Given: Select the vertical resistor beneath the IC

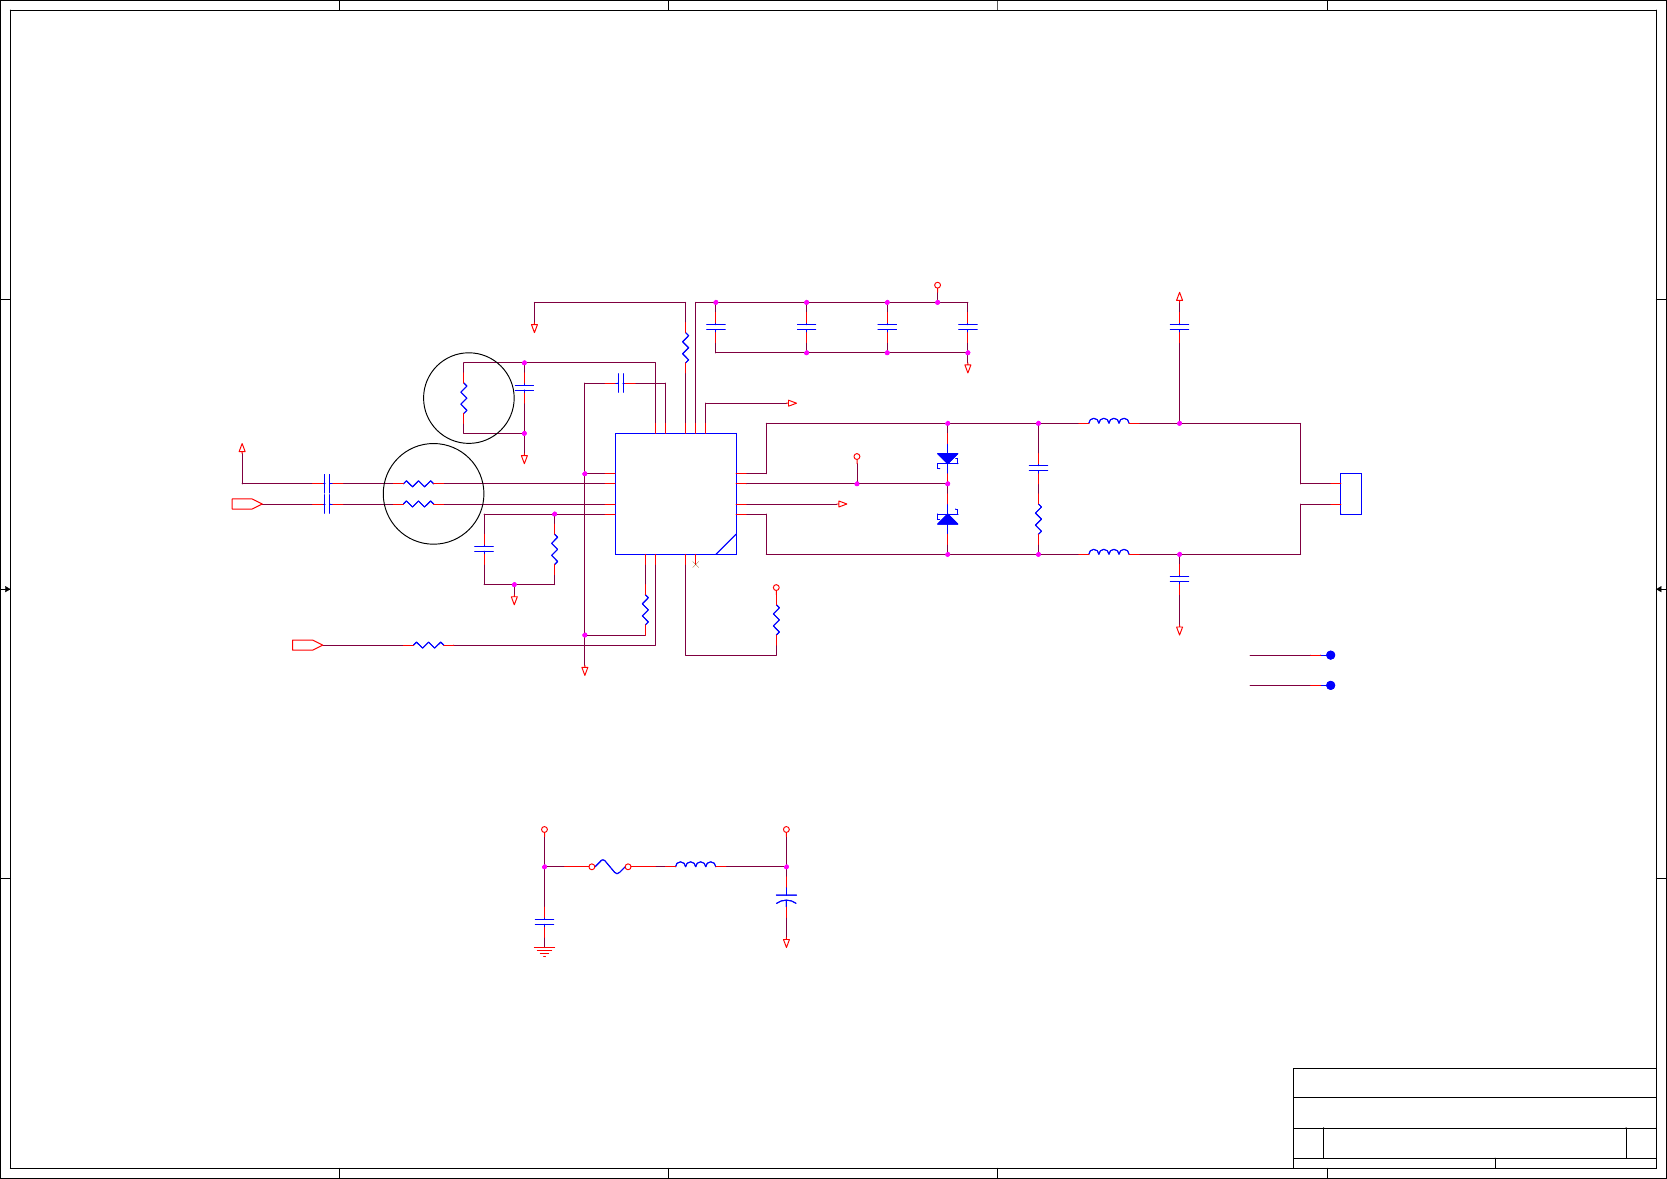Looking at the screenshot, I should tap(646, 610).
